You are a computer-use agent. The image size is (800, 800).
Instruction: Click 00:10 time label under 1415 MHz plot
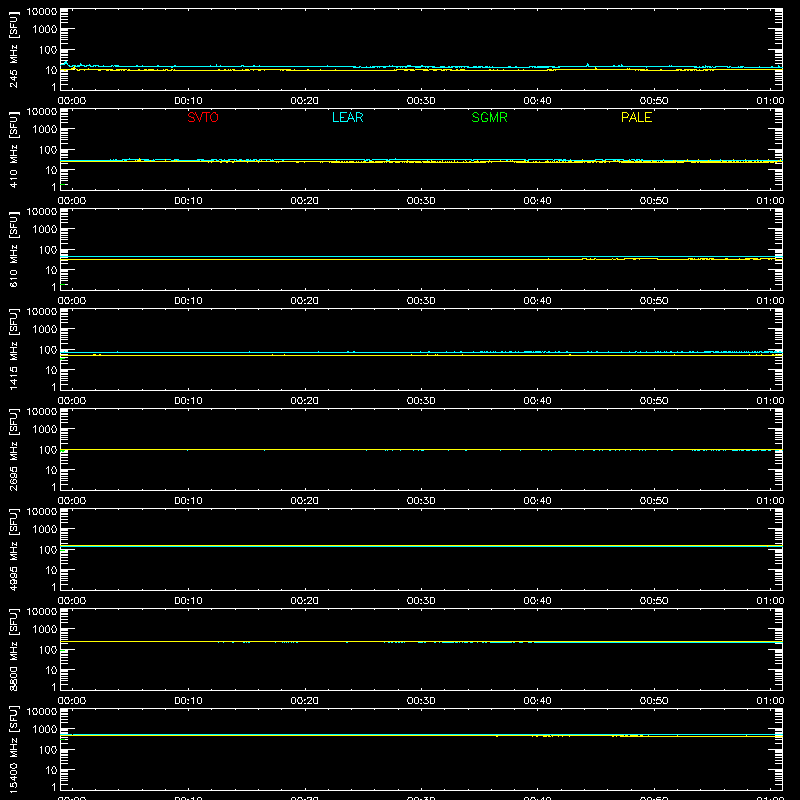188,401
